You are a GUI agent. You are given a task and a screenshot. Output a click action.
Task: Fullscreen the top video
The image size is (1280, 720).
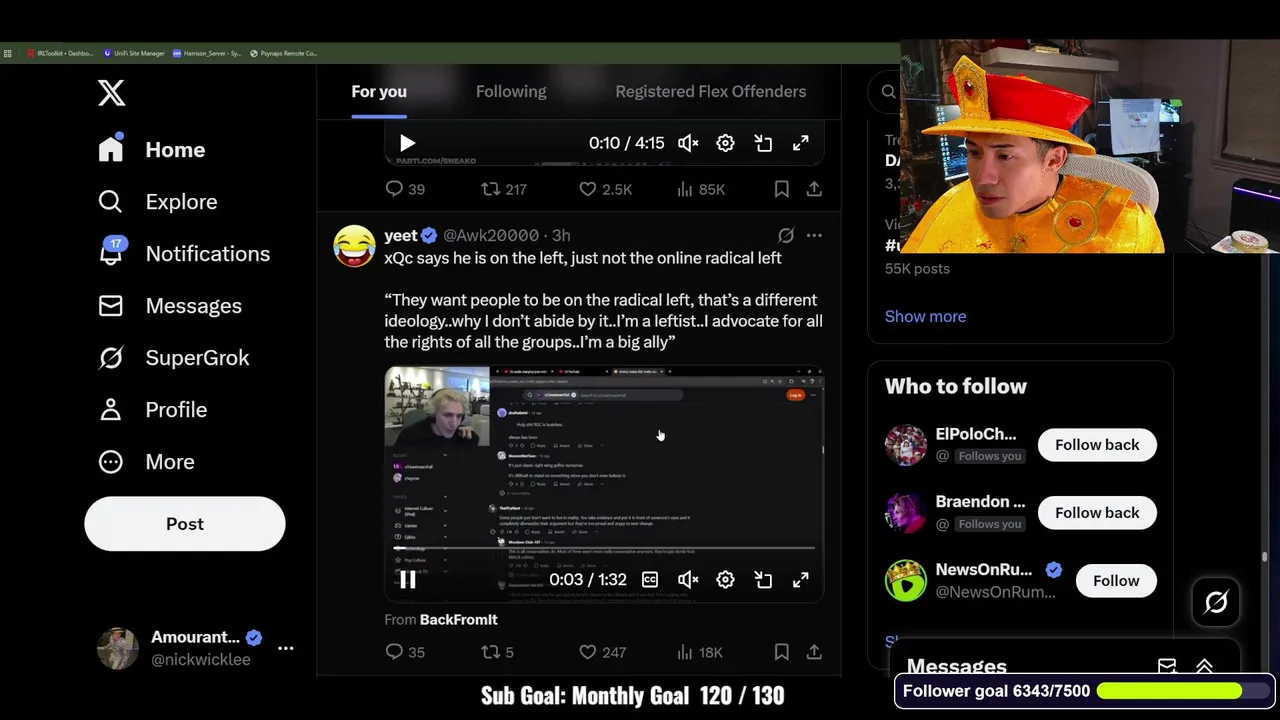pos(801,143)
